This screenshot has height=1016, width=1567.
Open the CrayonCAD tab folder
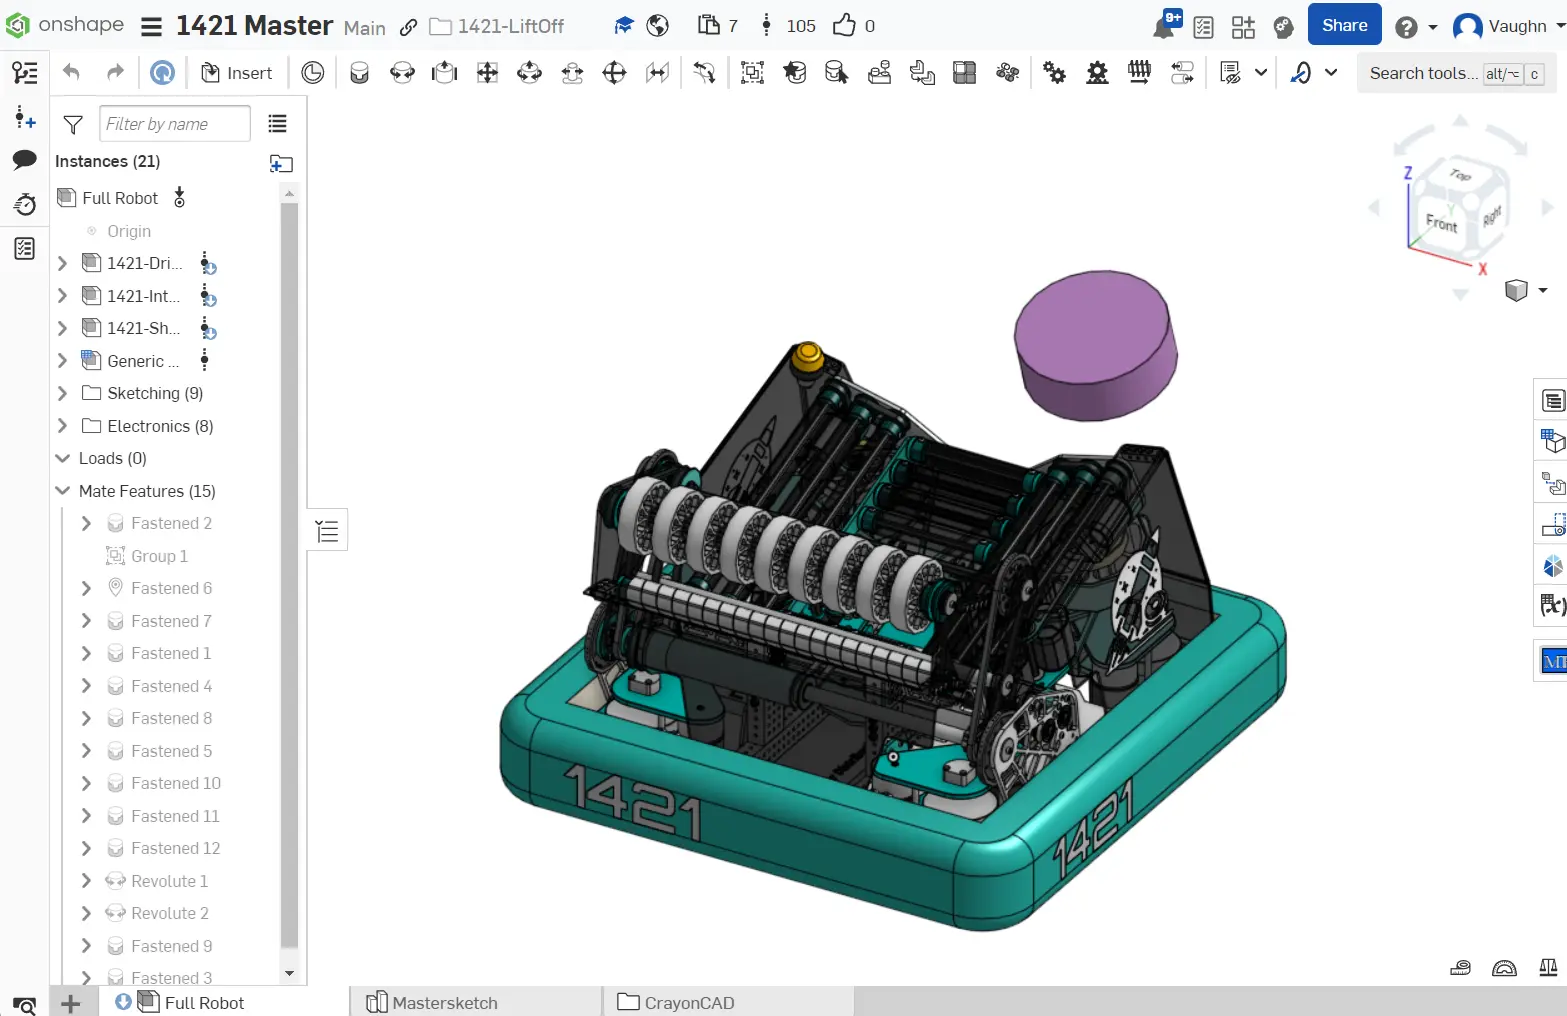click(x=688, y=1002)
